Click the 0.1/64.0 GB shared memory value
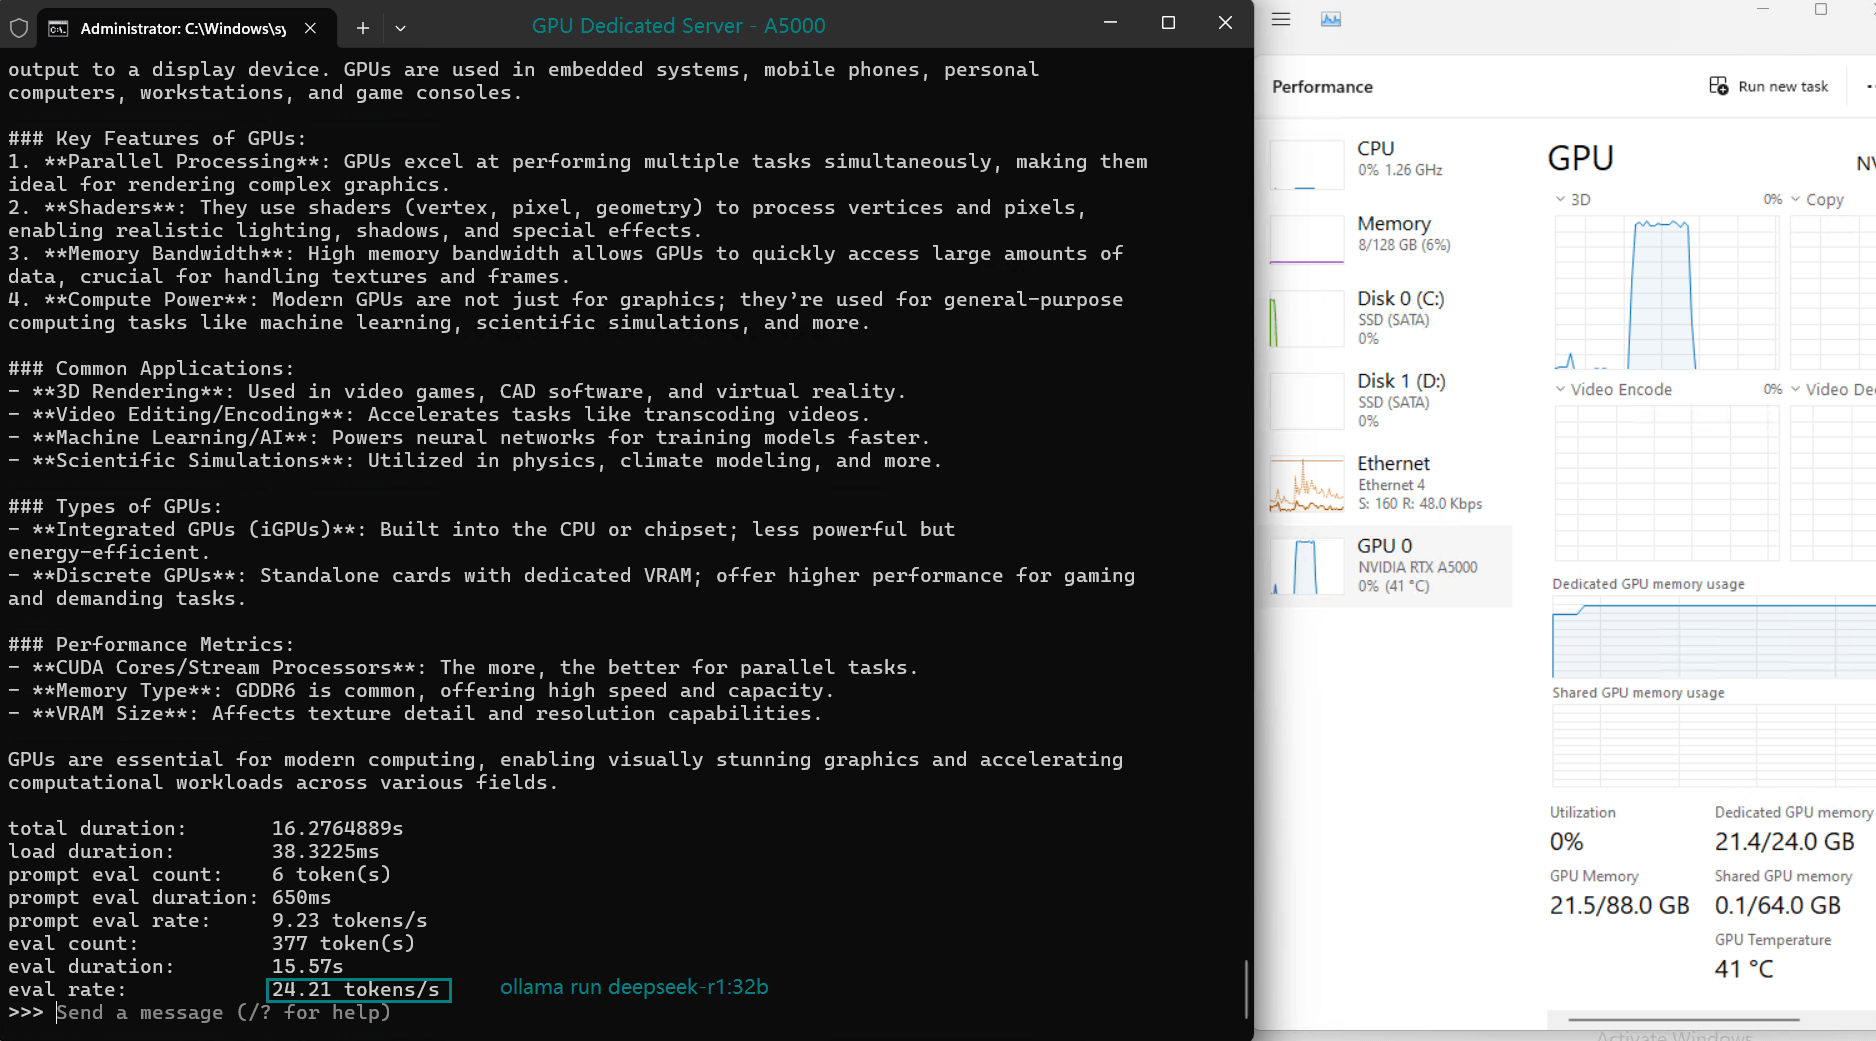1876x1041 pixels. click(x=1777, y=905)
